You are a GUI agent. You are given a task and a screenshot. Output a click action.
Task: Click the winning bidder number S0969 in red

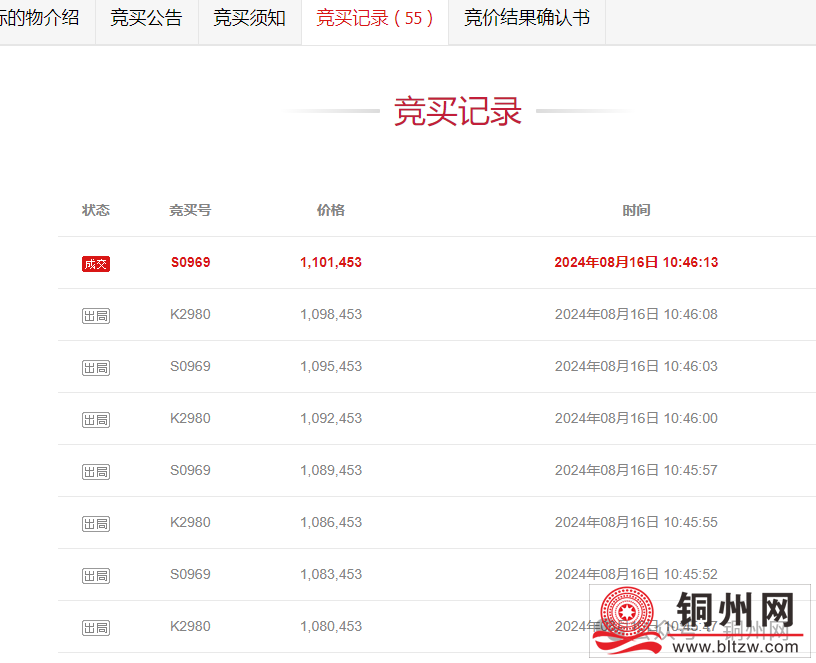(190, 263)
